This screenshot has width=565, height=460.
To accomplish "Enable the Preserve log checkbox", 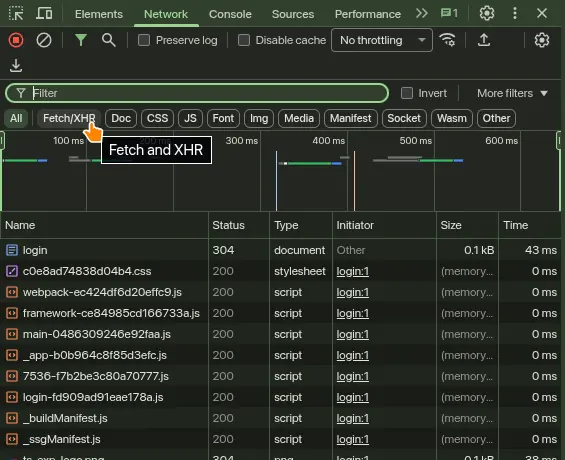I will tap(144, 40).
